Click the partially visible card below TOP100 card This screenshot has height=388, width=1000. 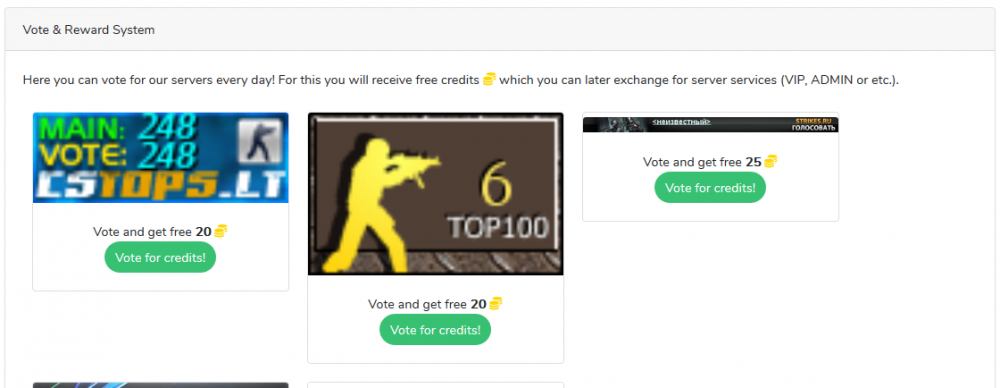tap(436, 385)
